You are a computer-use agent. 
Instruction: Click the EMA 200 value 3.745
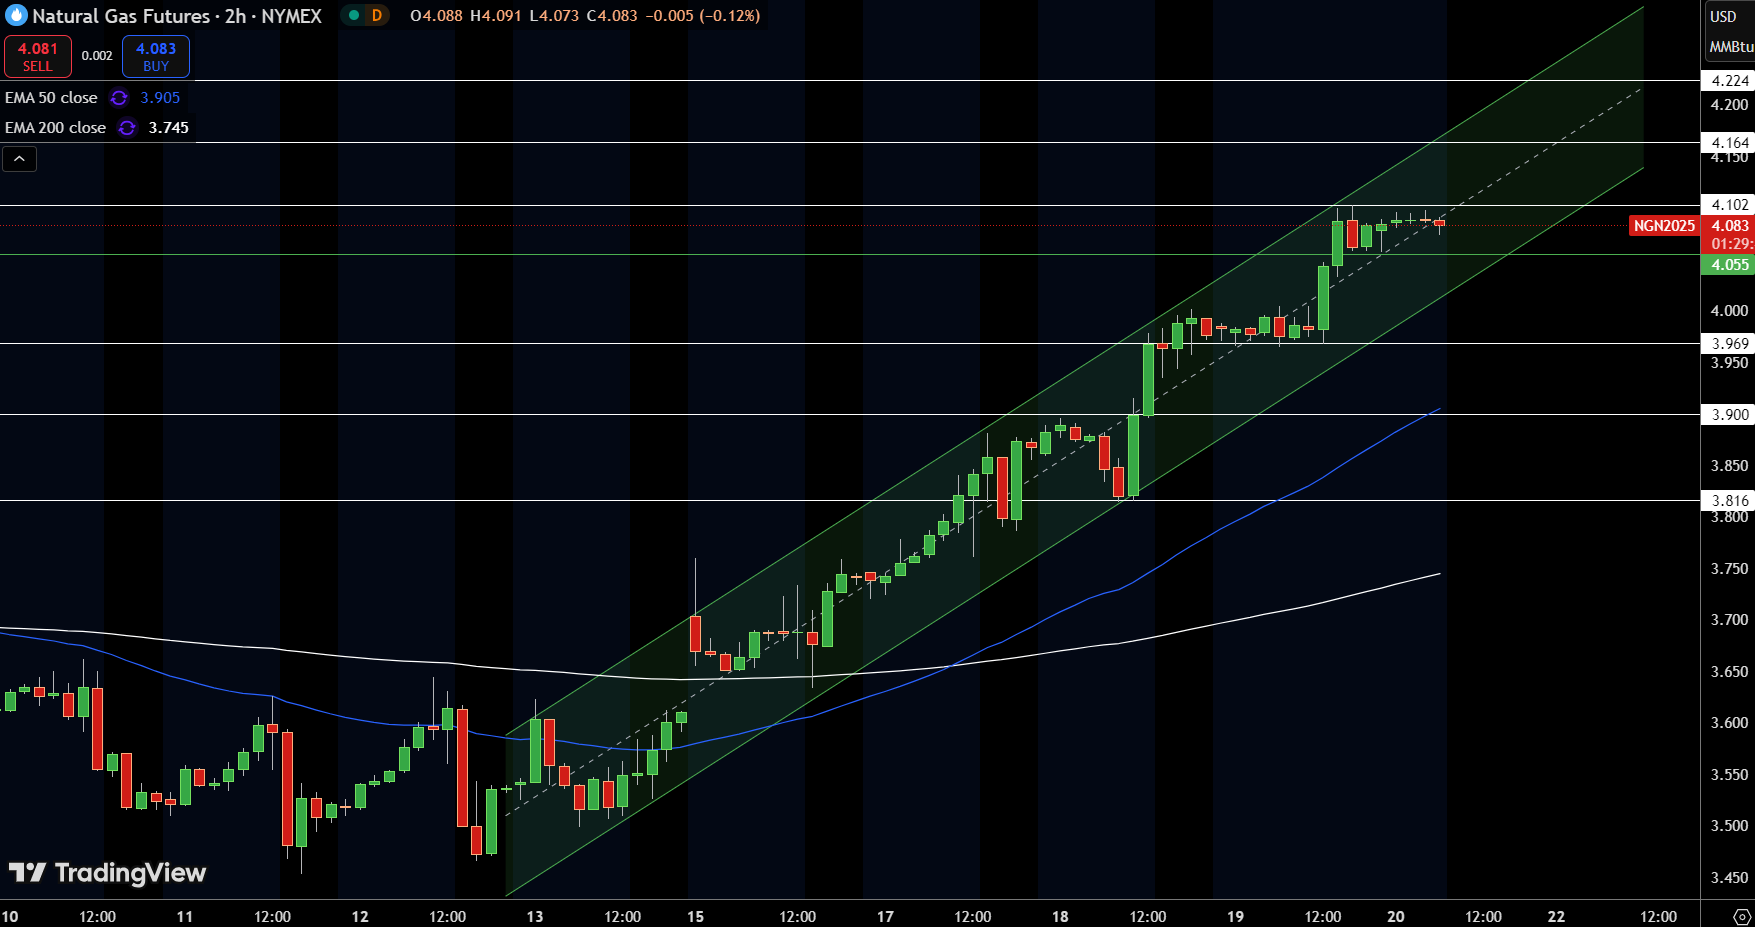point(168,128)
